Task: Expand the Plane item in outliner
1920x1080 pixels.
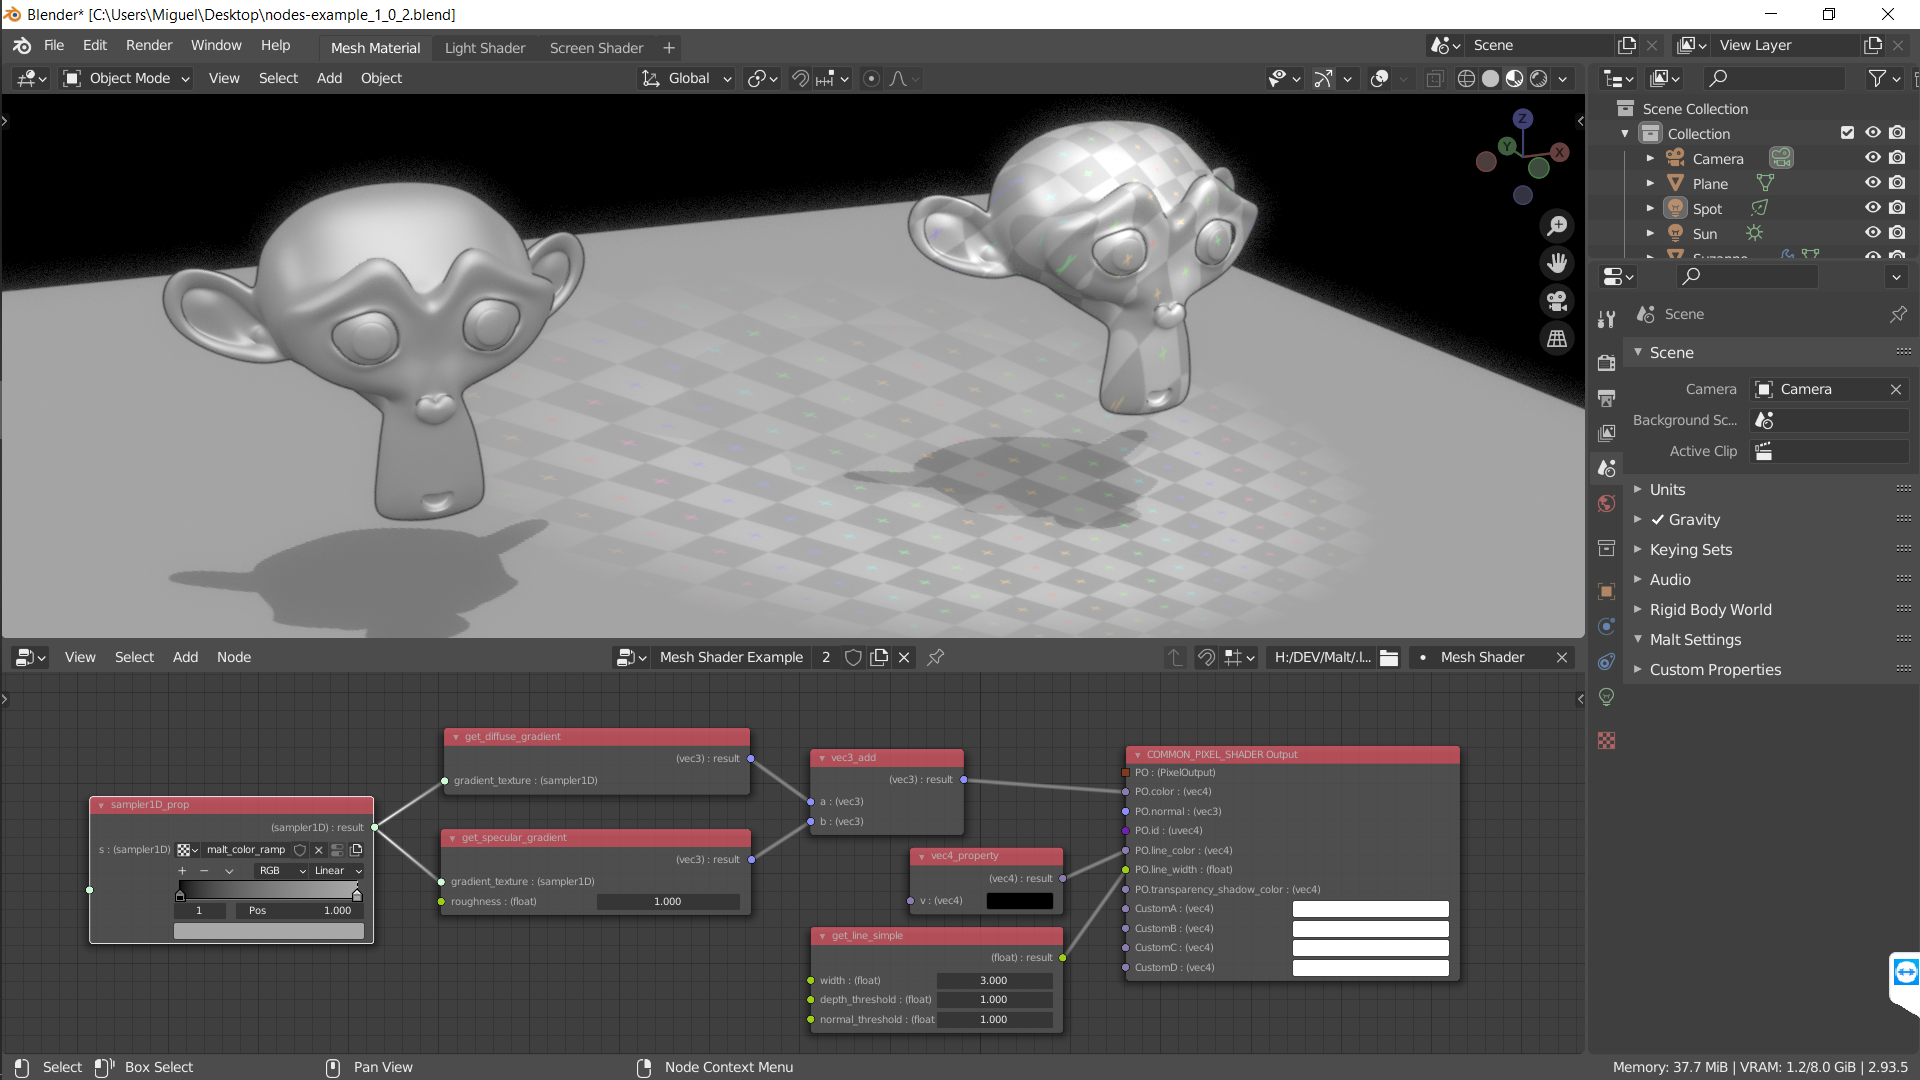Action: pyautogui.click(x=1650, y=184)
